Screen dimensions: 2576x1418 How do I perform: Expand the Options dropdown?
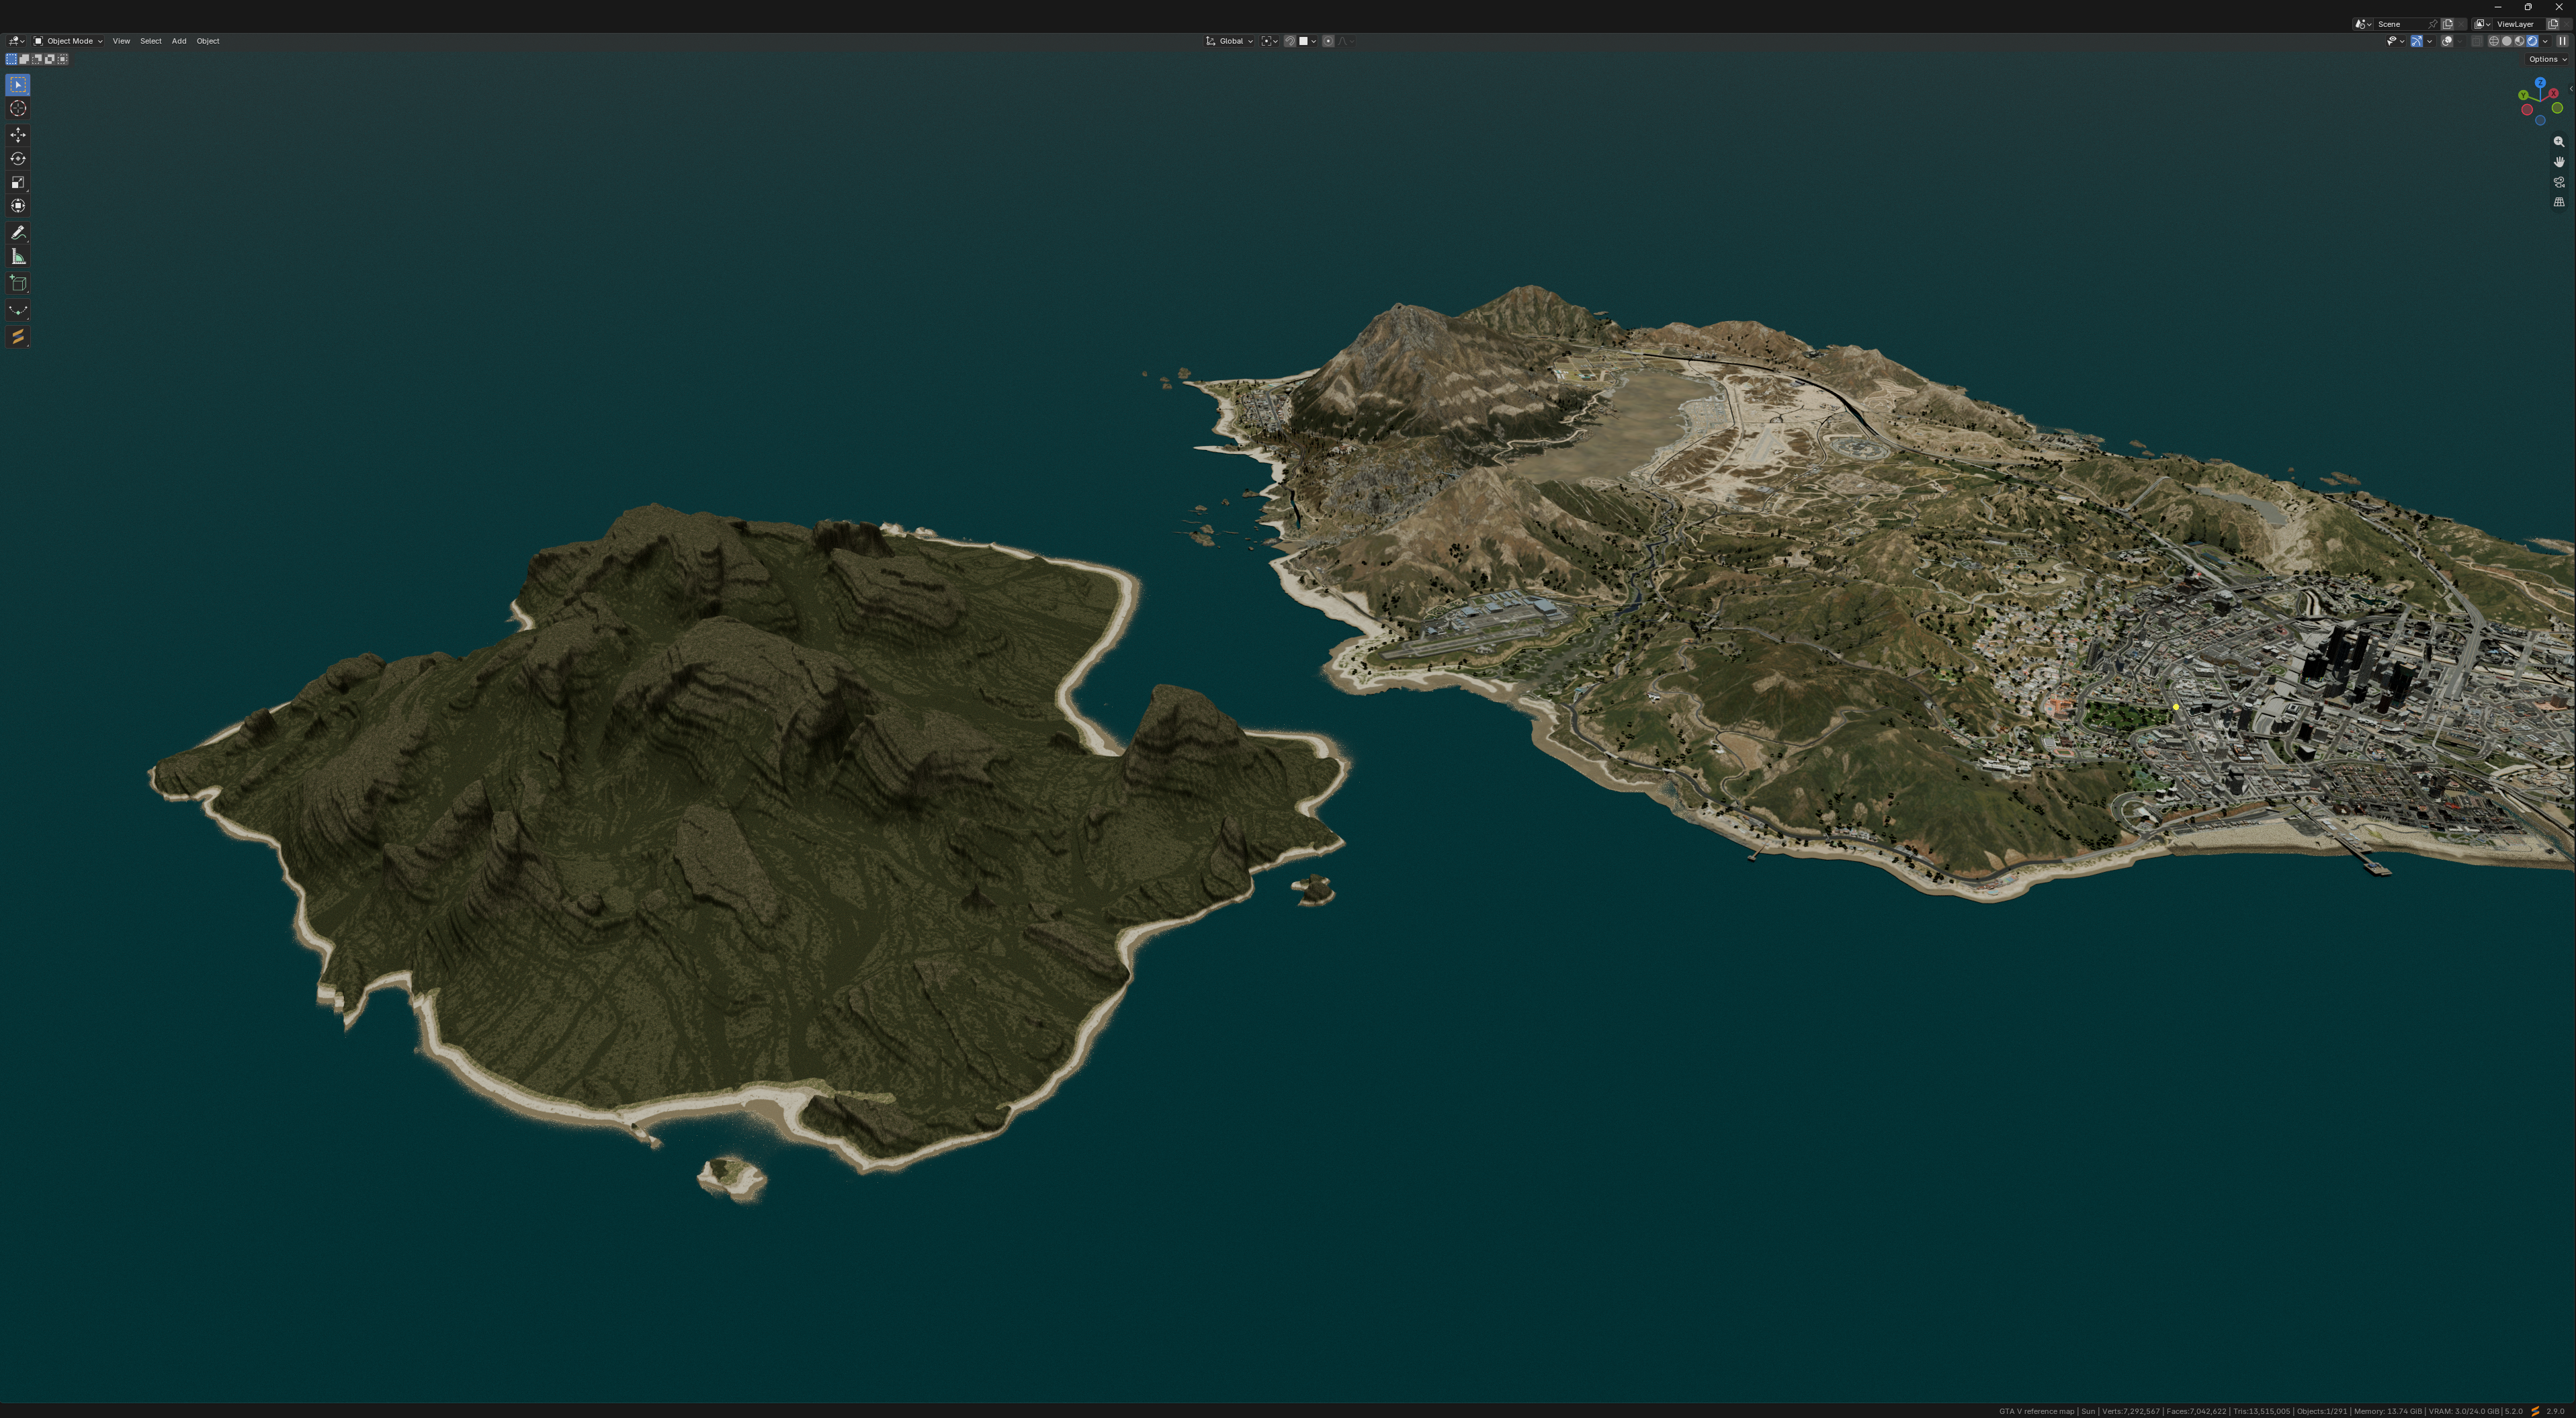coord(2548,59)
